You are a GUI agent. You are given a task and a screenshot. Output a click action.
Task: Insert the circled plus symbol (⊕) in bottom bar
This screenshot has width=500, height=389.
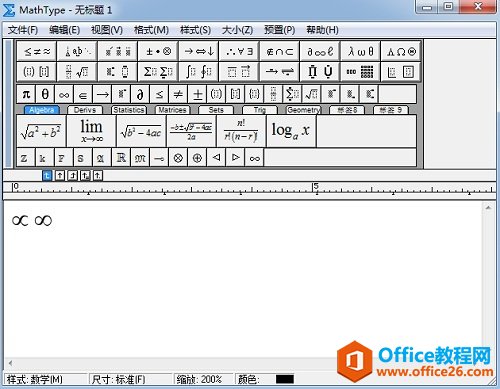point(197,158)
